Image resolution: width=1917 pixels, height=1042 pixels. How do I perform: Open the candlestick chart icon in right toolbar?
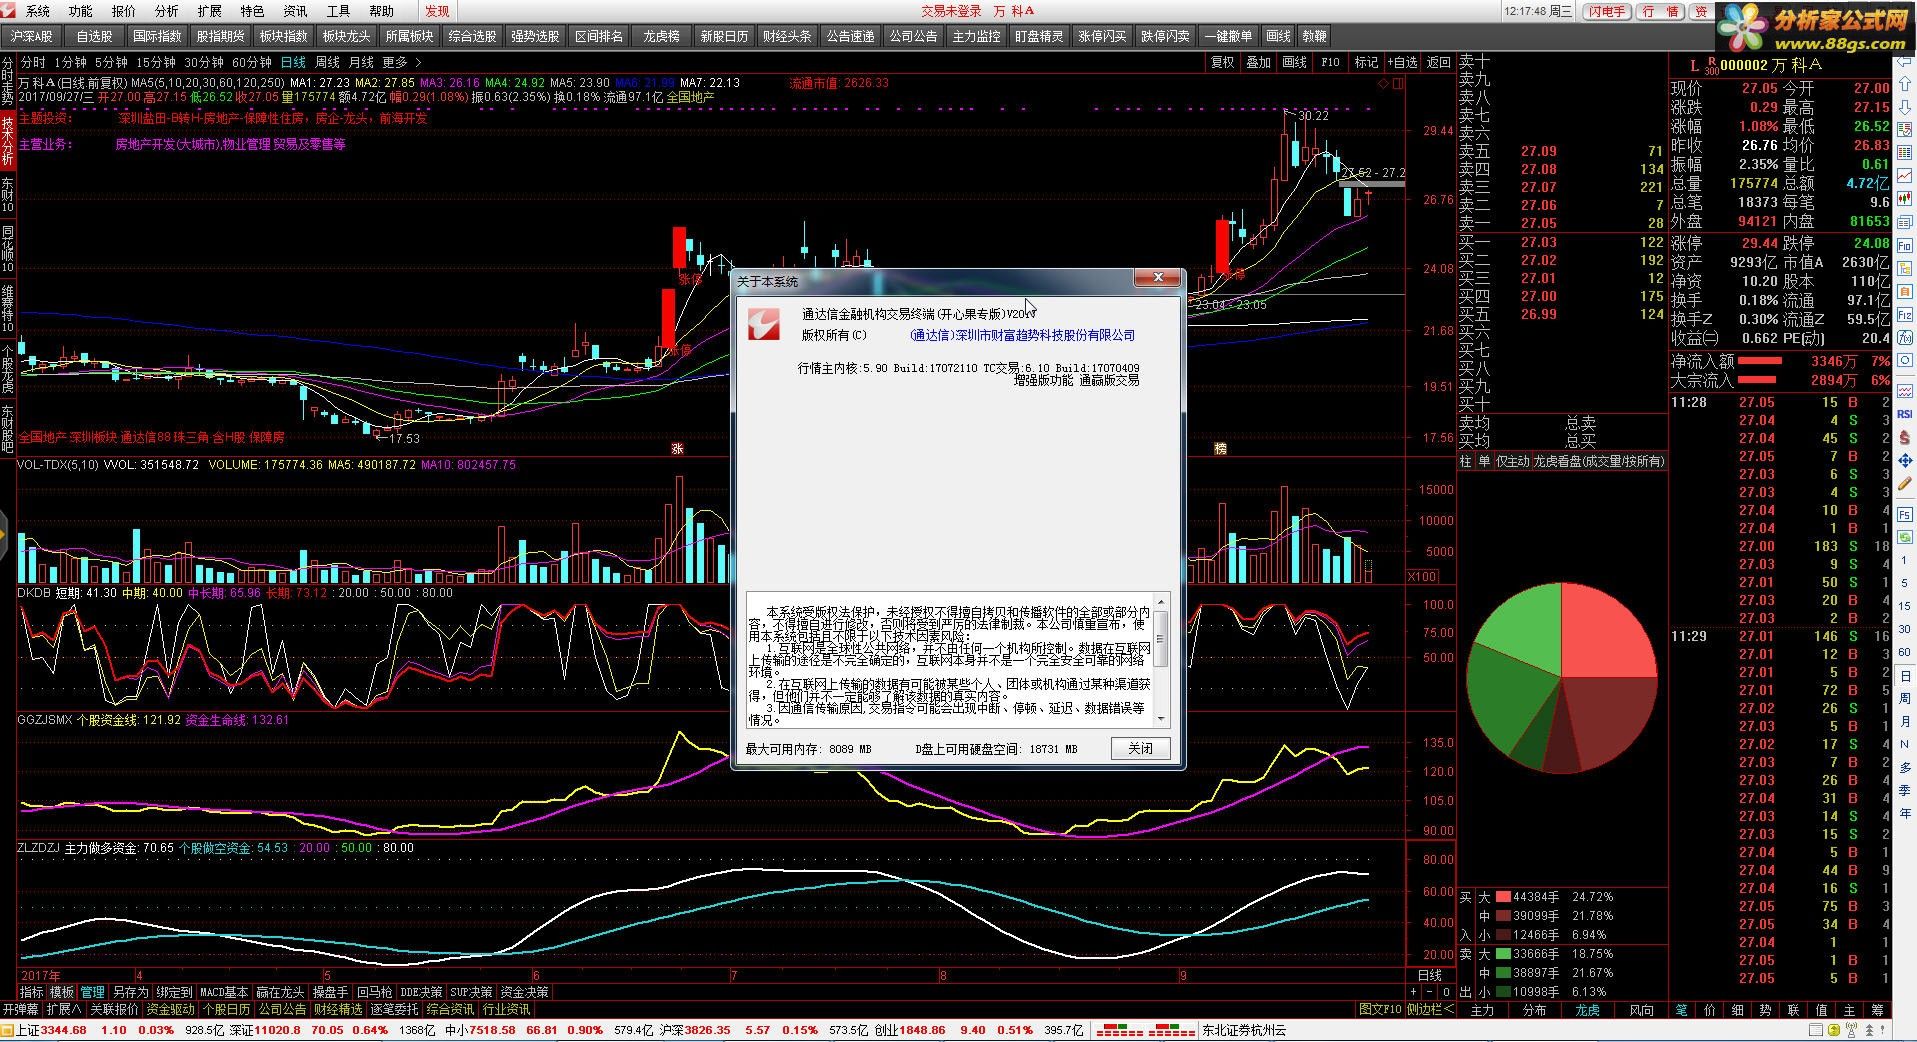pyautogui.click(x=1904, y=198)
